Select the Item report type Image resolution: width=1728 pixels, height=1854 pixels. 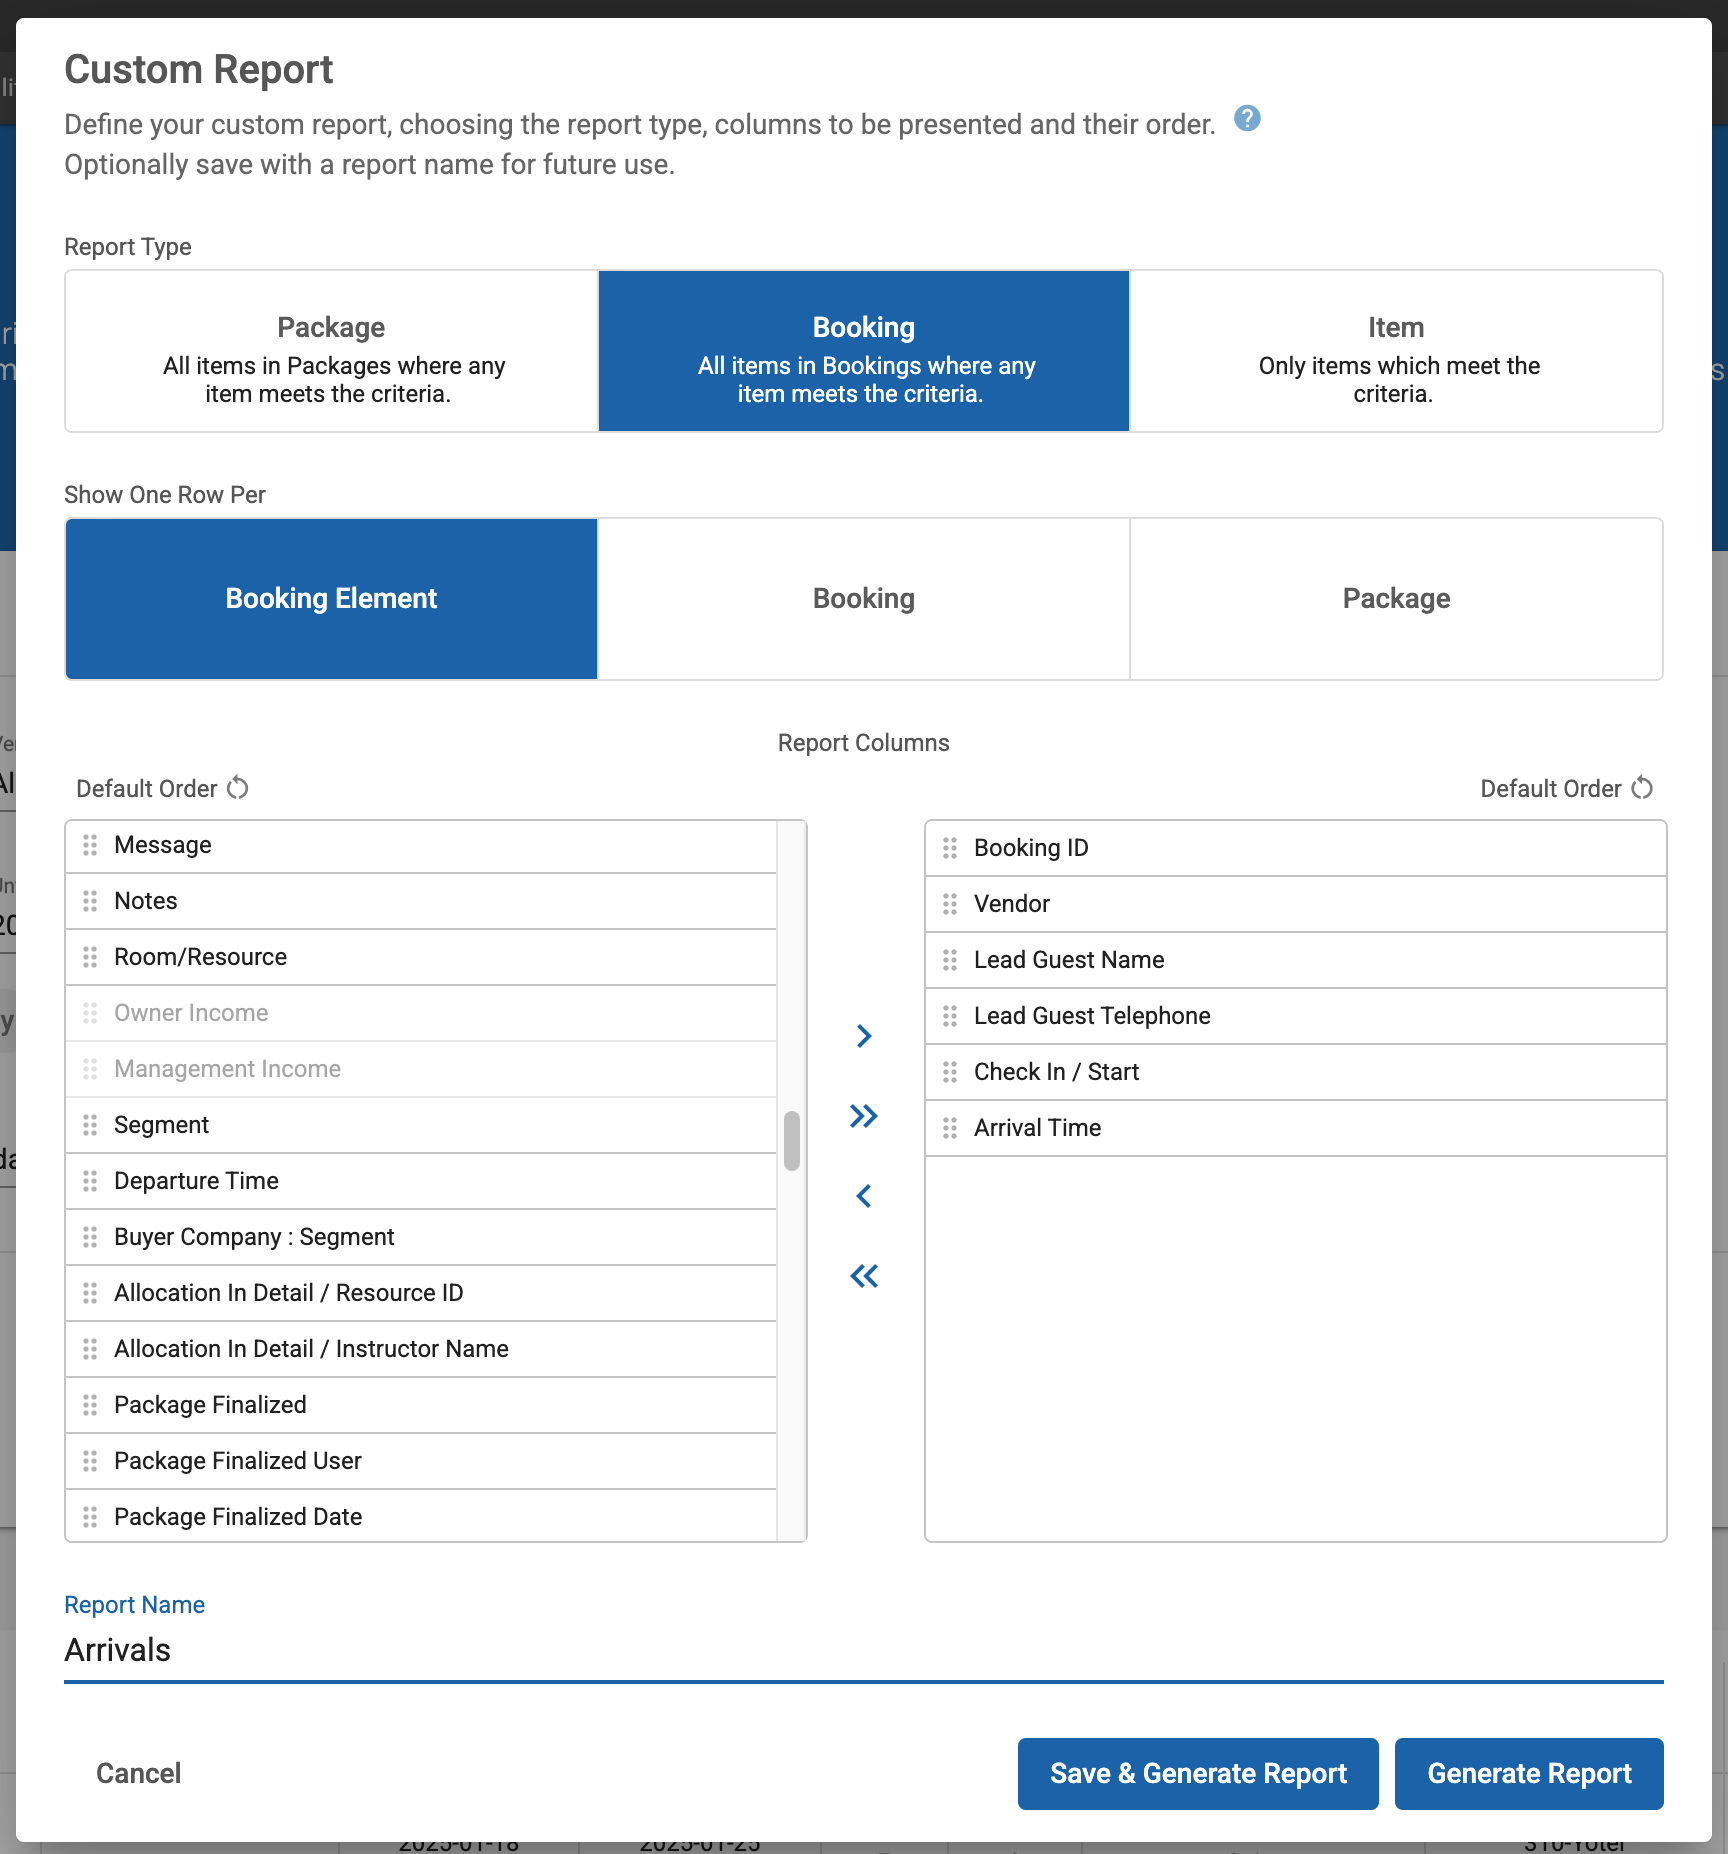(1396, 351)
